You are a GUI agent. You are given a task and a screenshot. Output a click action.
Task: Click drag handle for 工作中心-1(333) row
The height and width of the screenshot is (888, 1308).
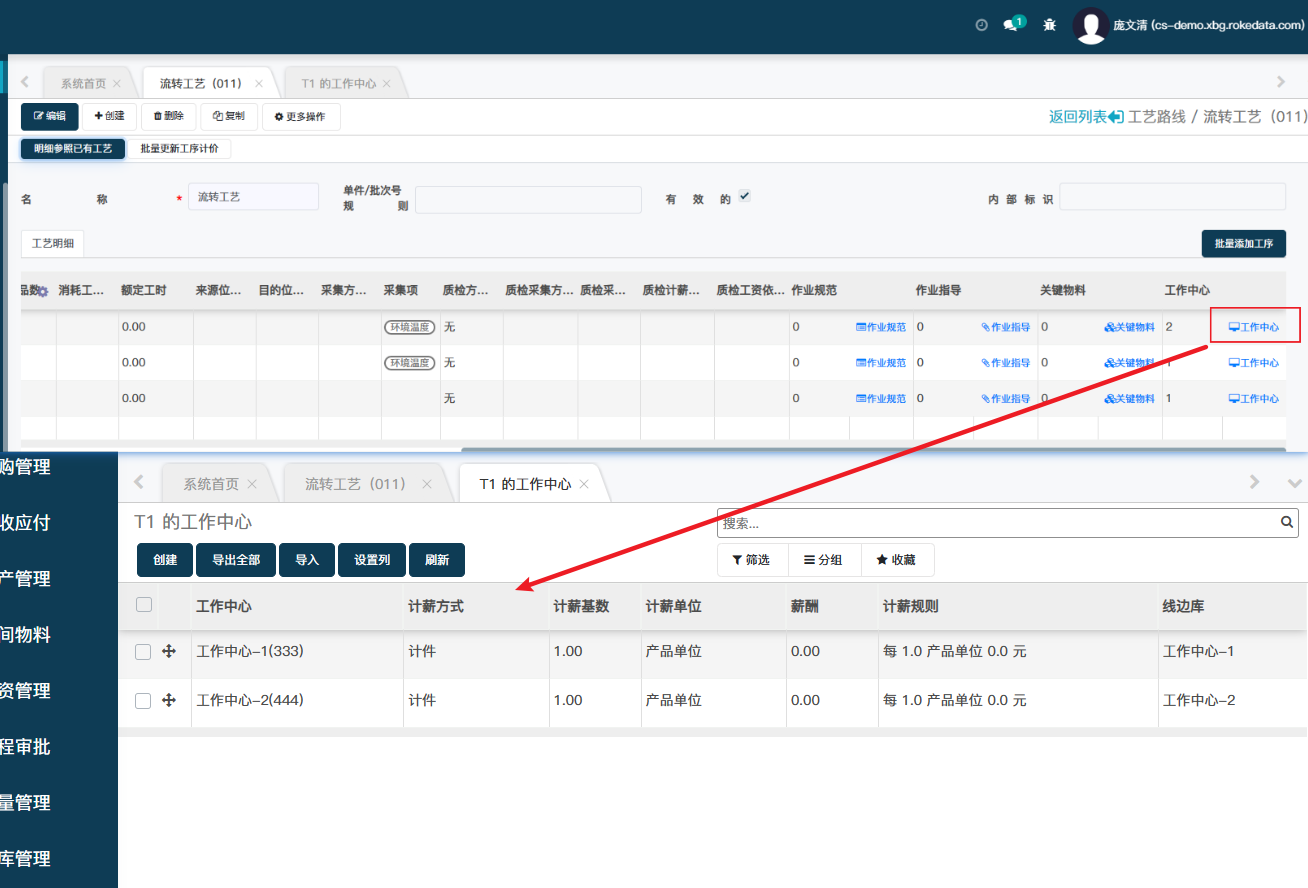169,651
